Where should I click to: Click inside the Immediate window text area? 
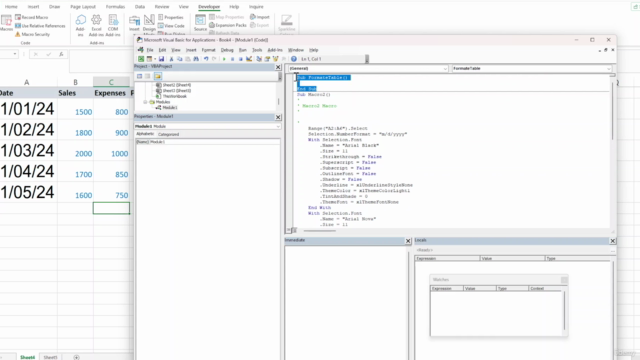tap(346, 302)
